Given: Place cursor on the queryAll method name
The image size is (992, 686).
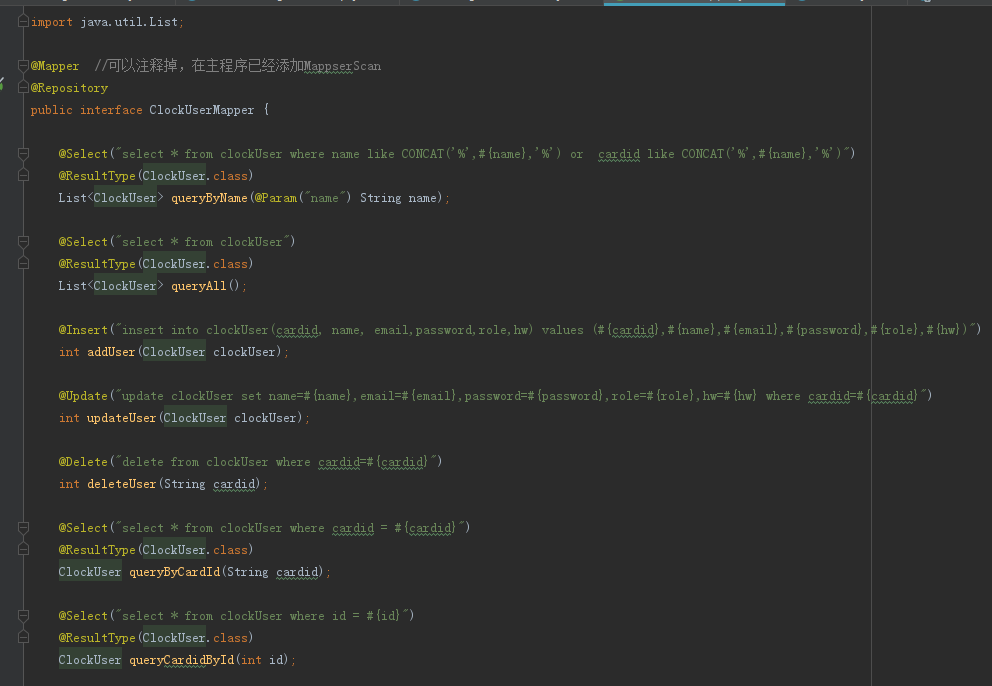Looking at the screenshot, I should [199, 286].
